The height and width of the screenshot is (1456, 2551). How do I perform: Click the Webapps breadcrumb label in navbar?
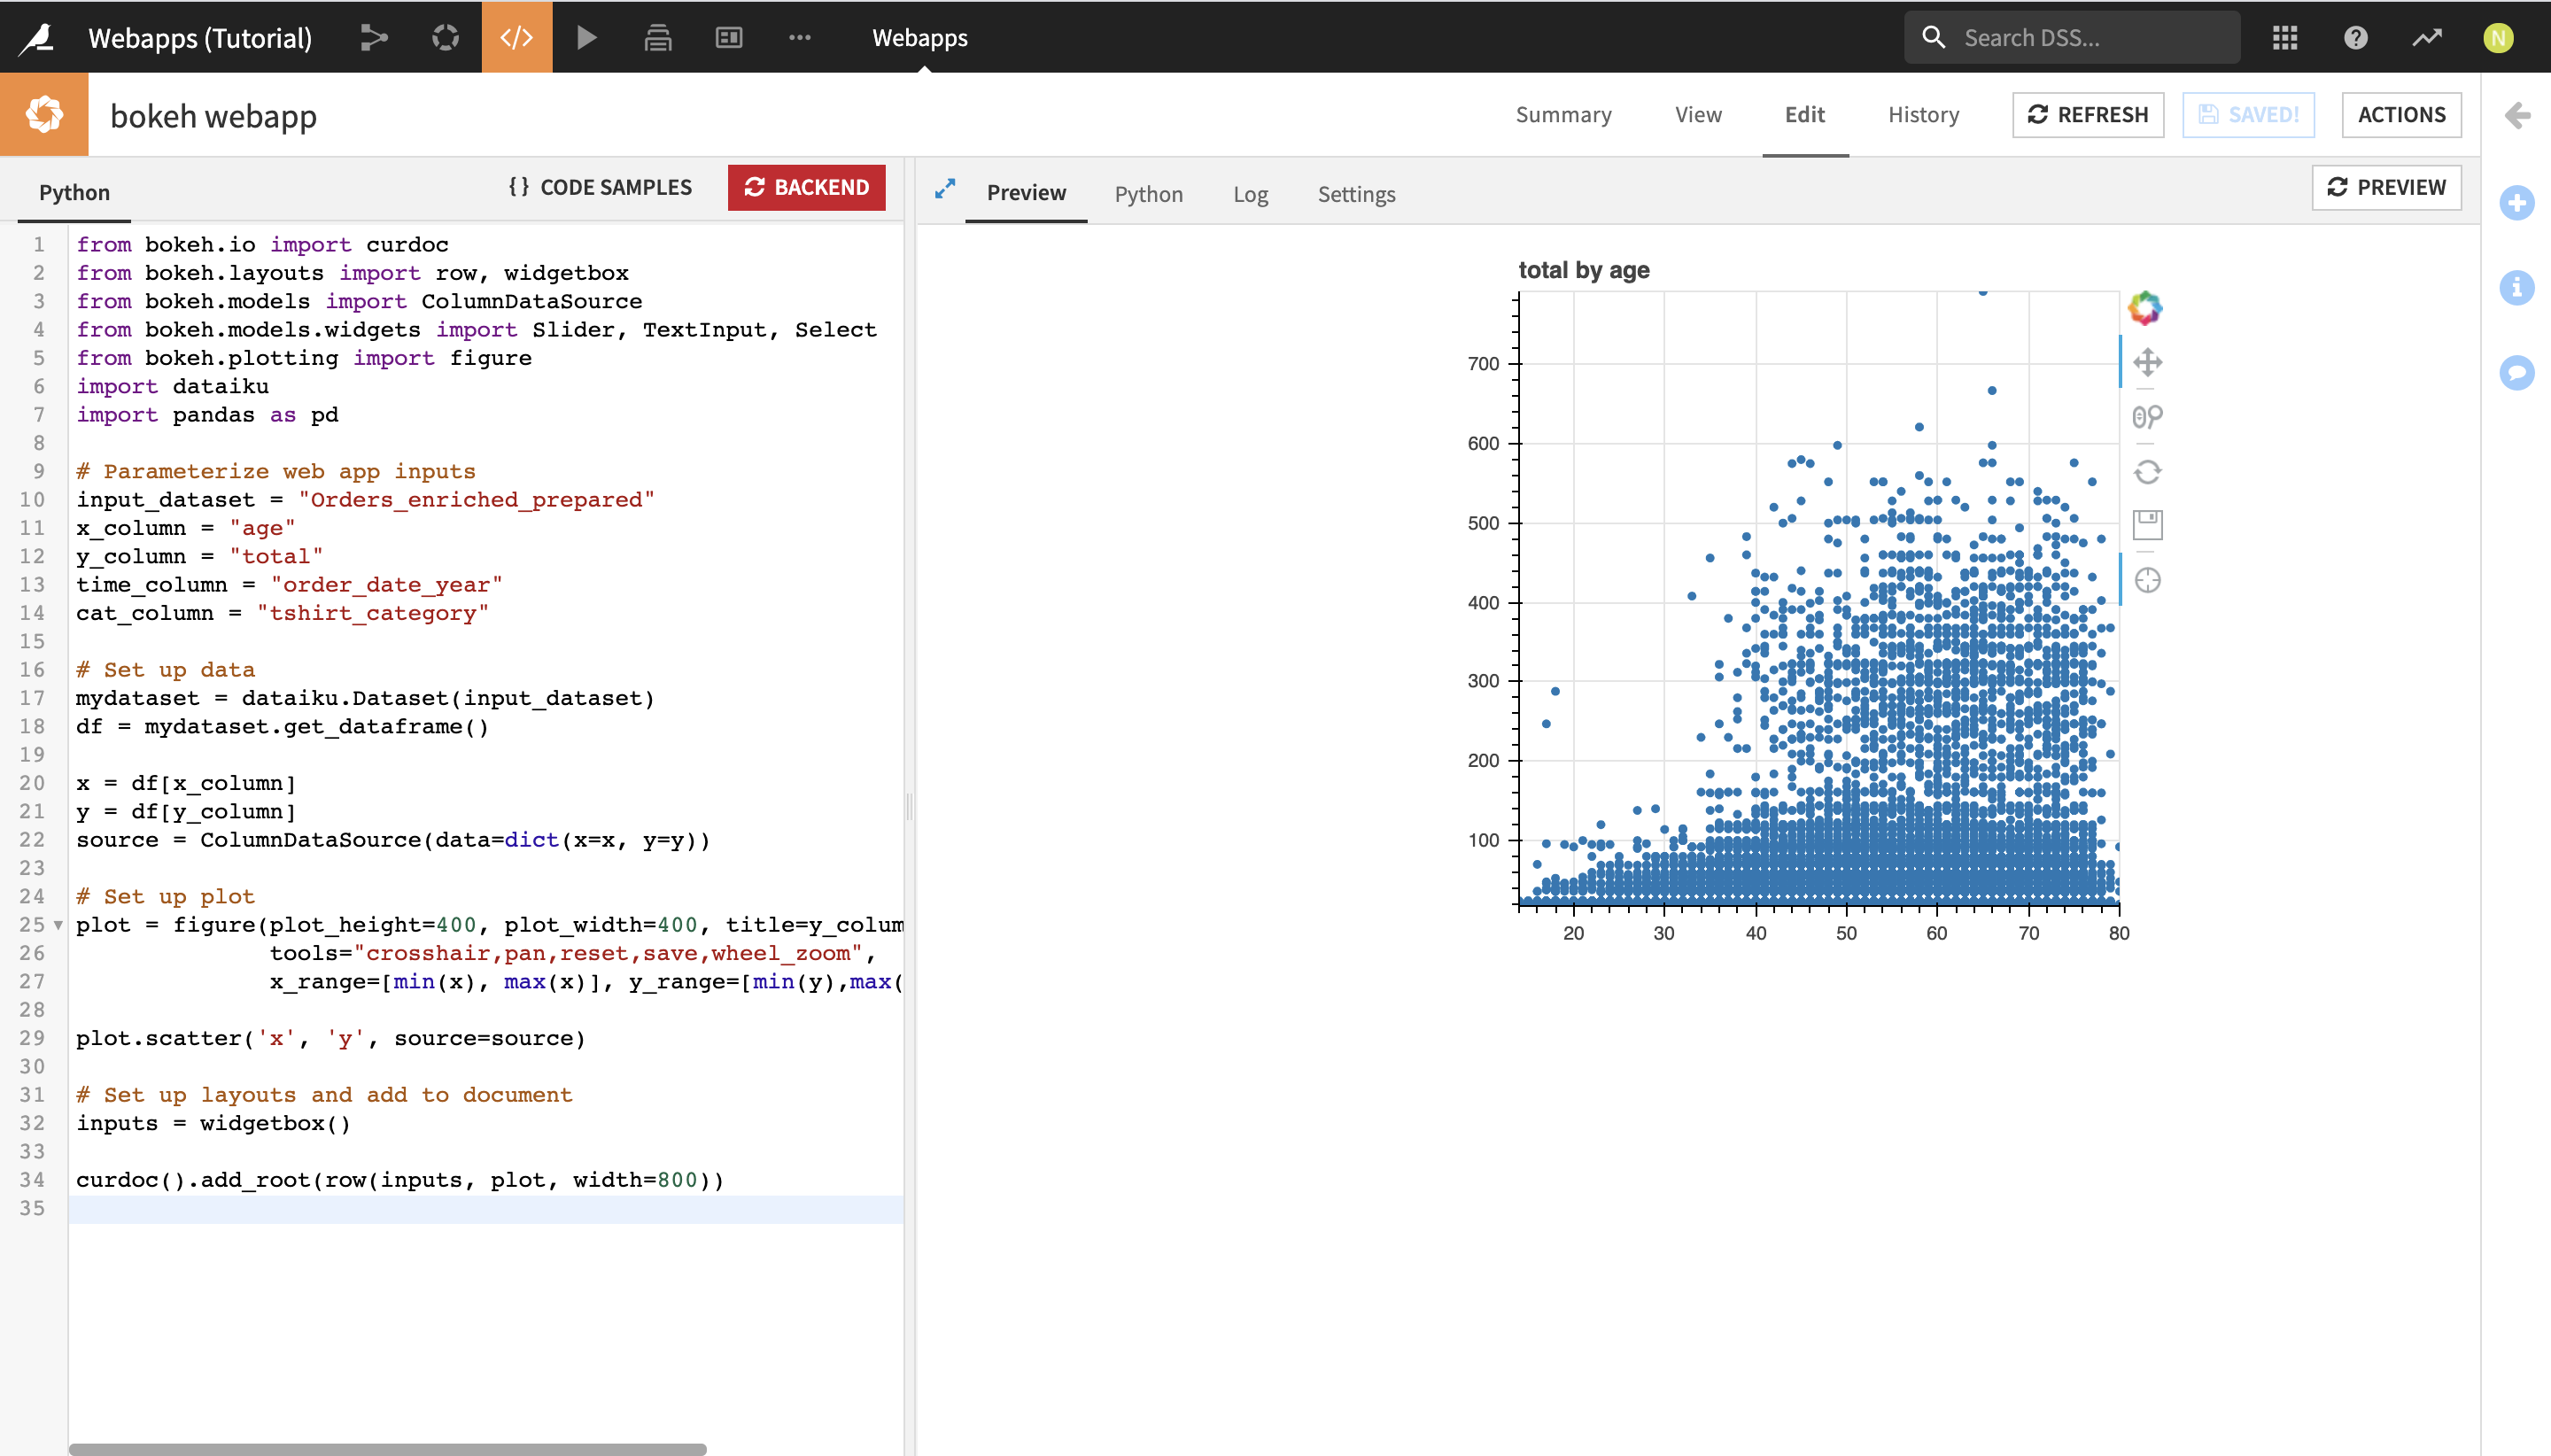tap(920, 38)
